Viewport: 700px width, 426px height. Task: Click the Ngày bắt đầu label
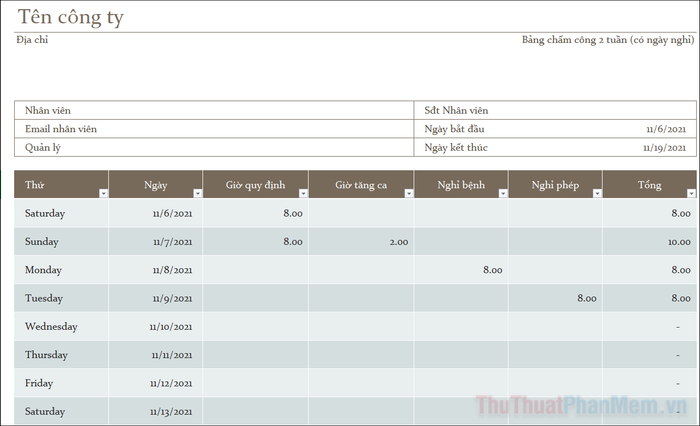[x=454, y=129]
